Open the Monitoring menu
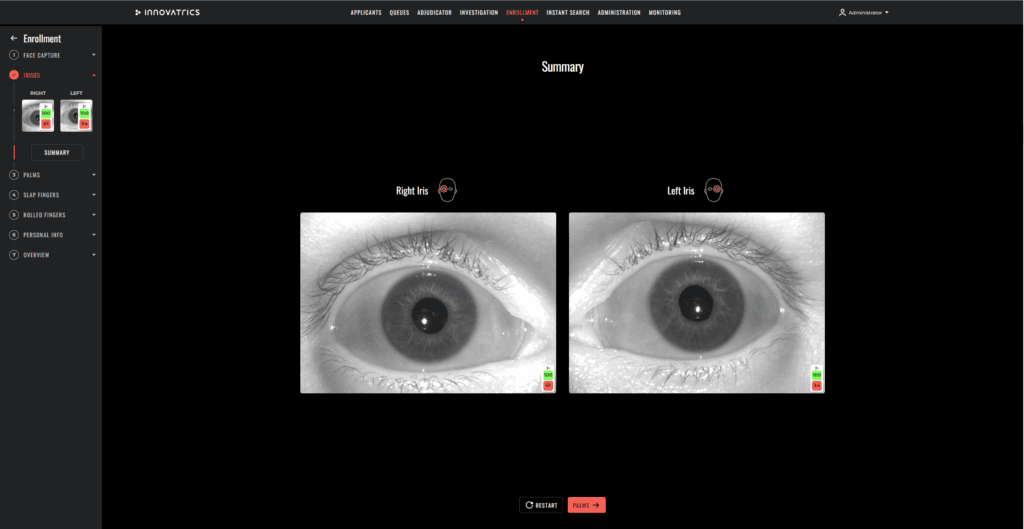1024x529 pixels. (x=665, y=12)
